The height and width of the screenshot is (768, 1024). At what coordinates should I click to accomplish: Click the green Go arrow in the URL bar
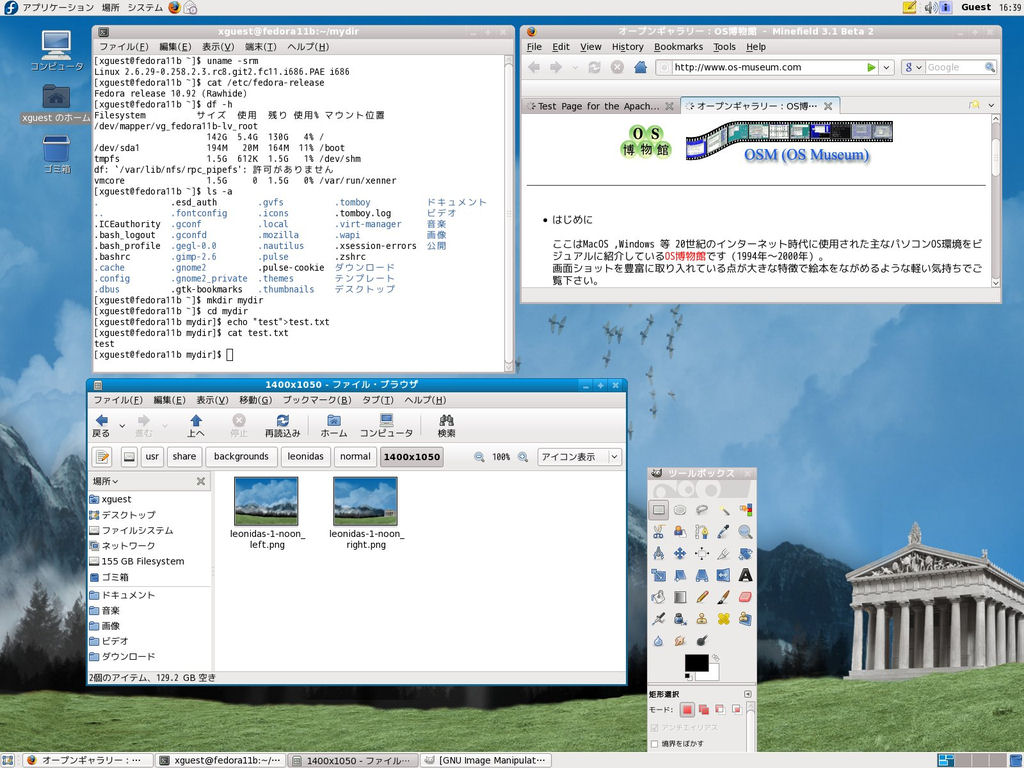tap(871, 67)
